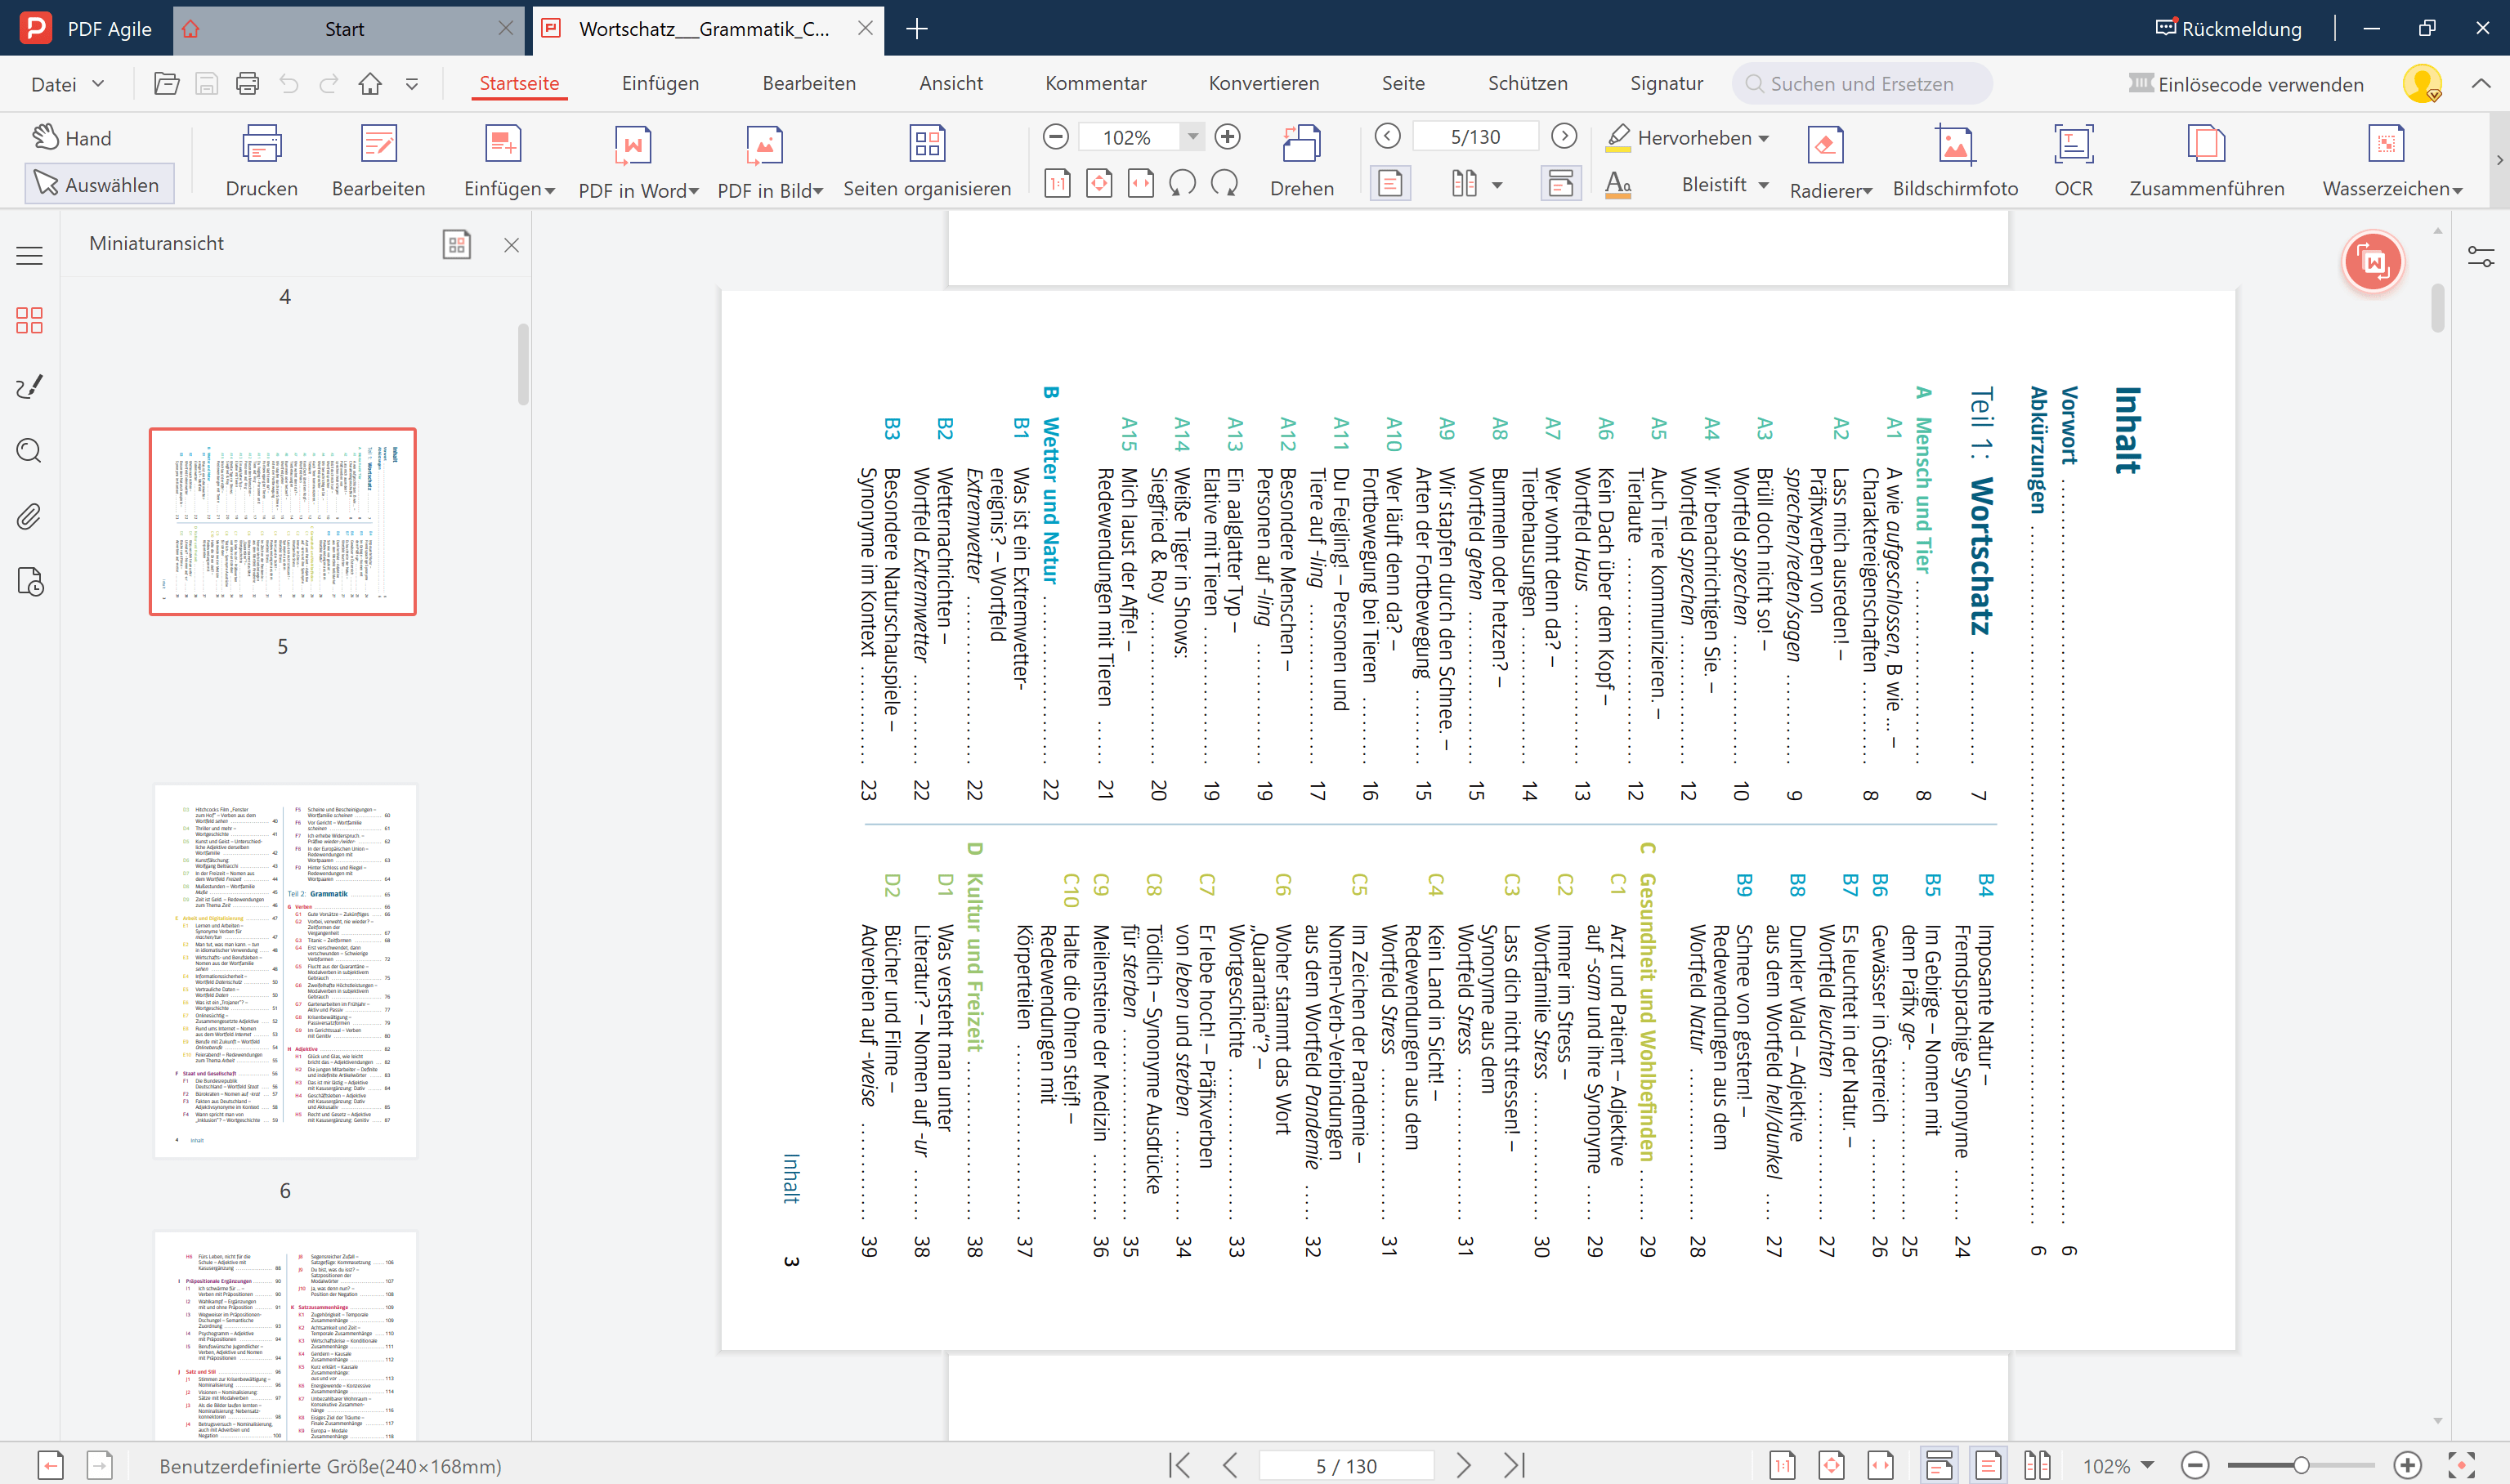The height and width of the screenshot is (1484, 2510).
Task: Go to previous page in ribbon
Action: 1387,136
